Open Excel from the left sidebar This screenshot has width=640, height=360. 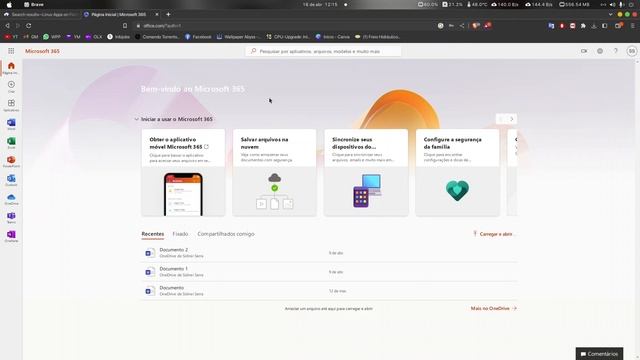pyautogui.click(x=11, y=142)
